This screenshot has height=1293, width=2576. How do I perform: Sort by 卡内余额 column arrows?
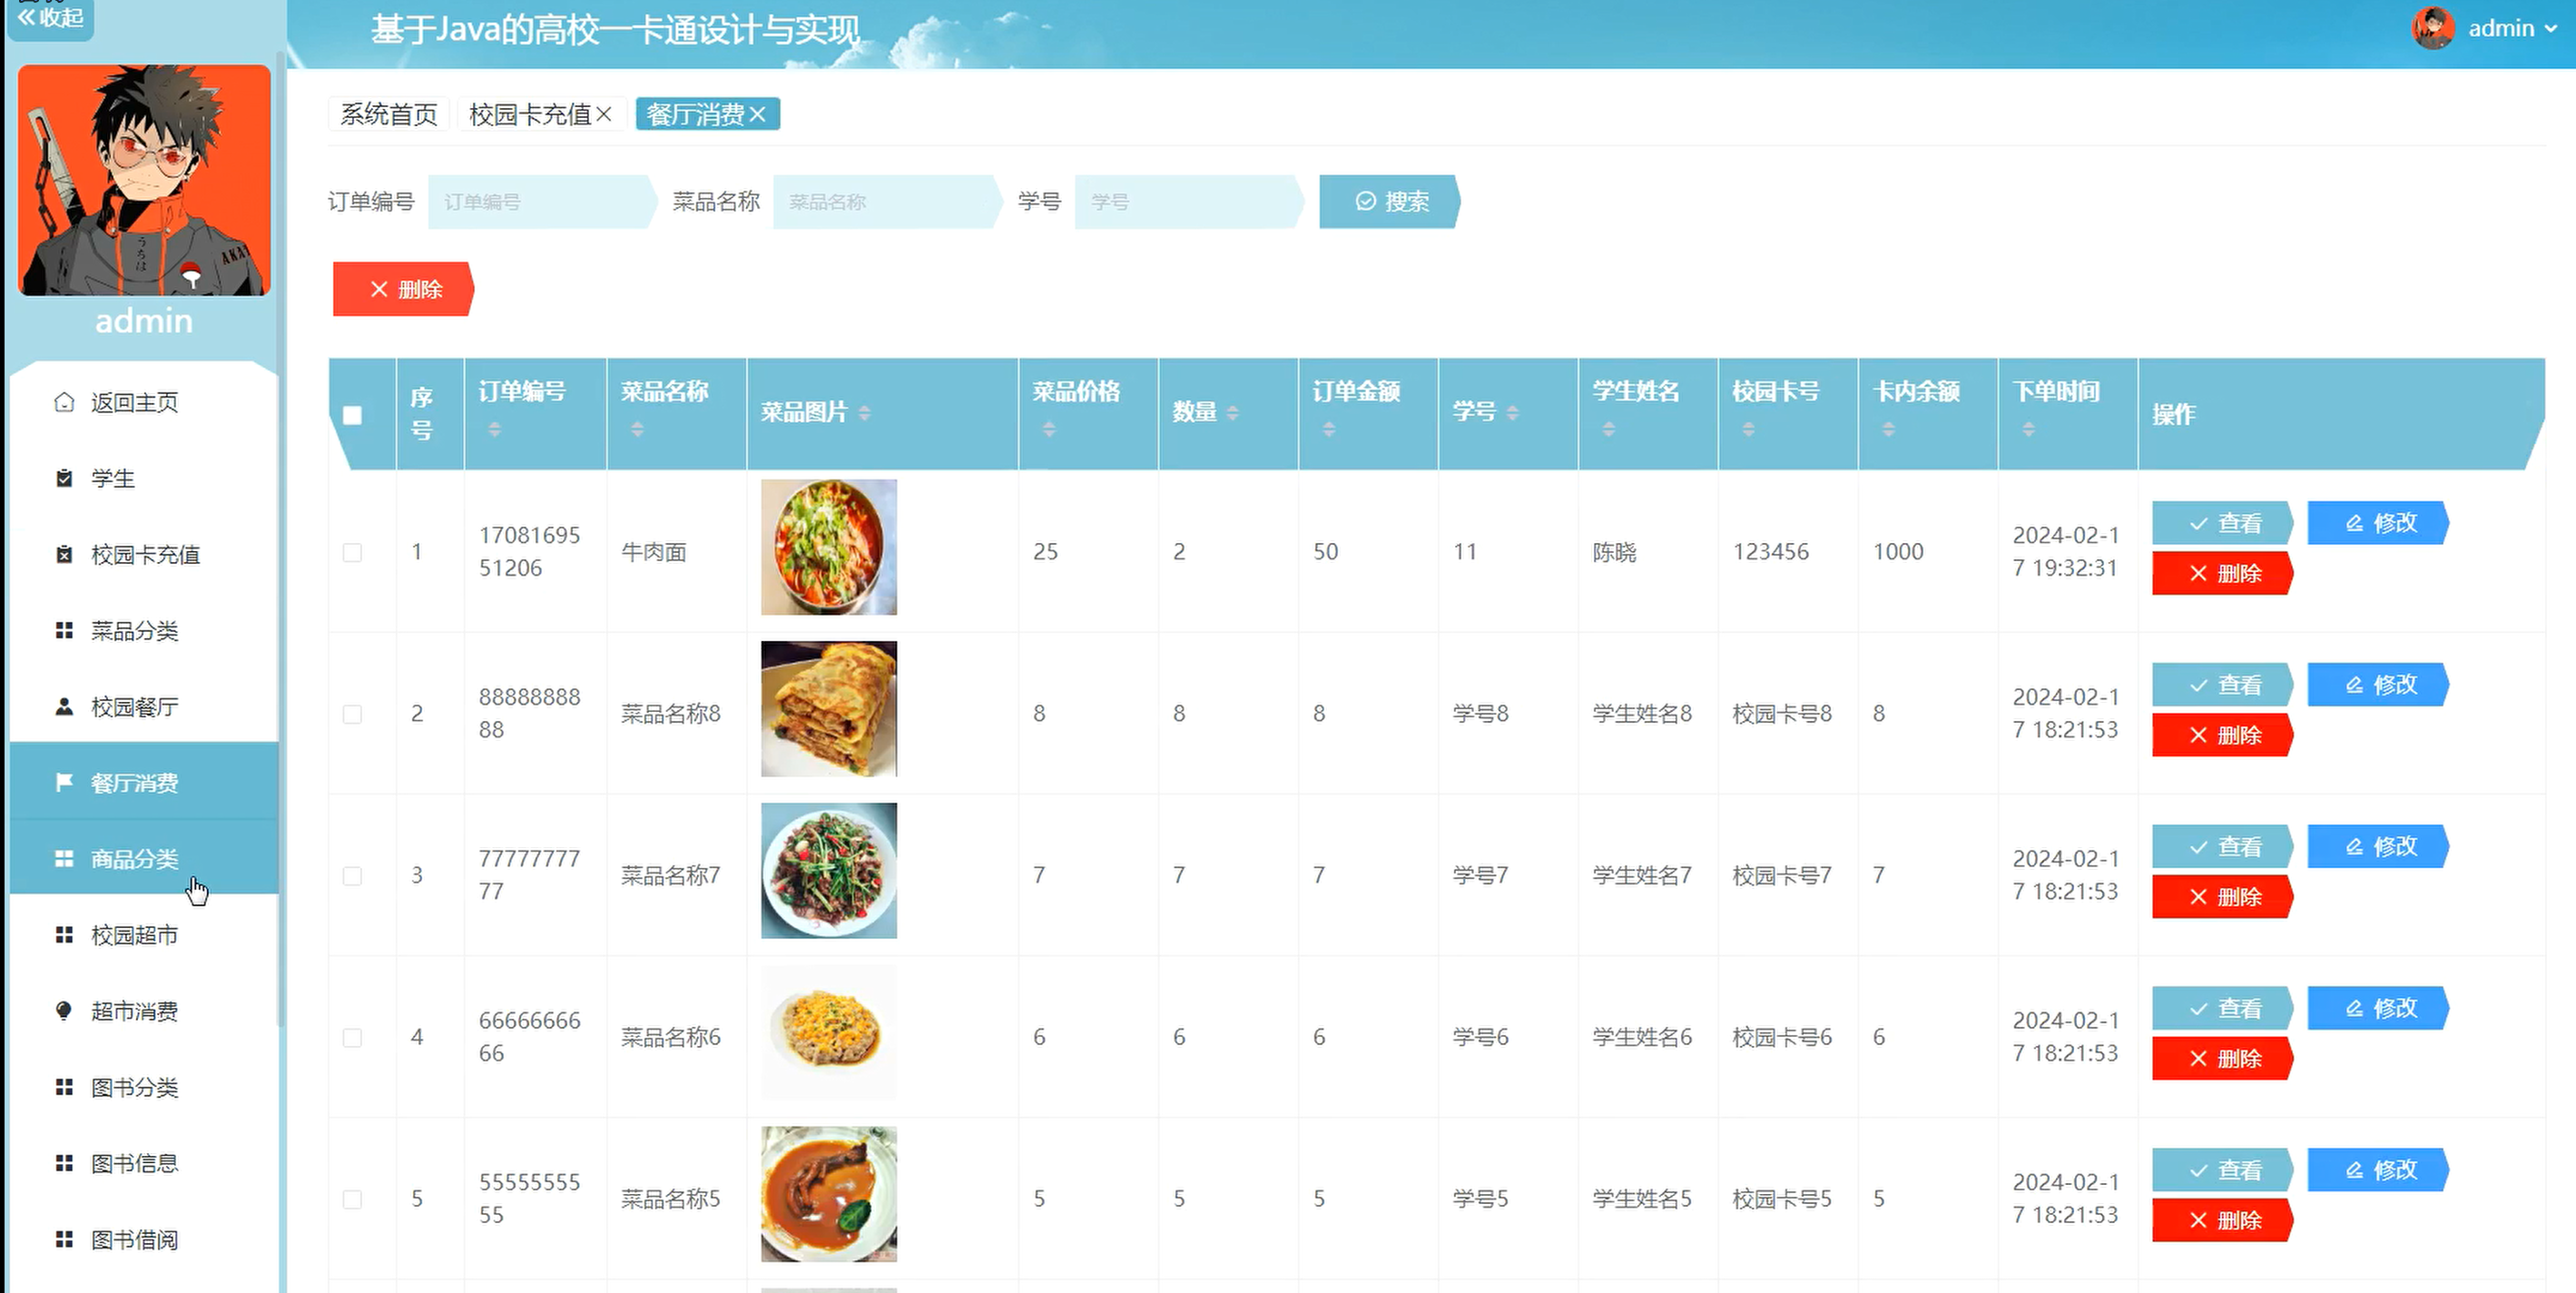click(1888, 429)
